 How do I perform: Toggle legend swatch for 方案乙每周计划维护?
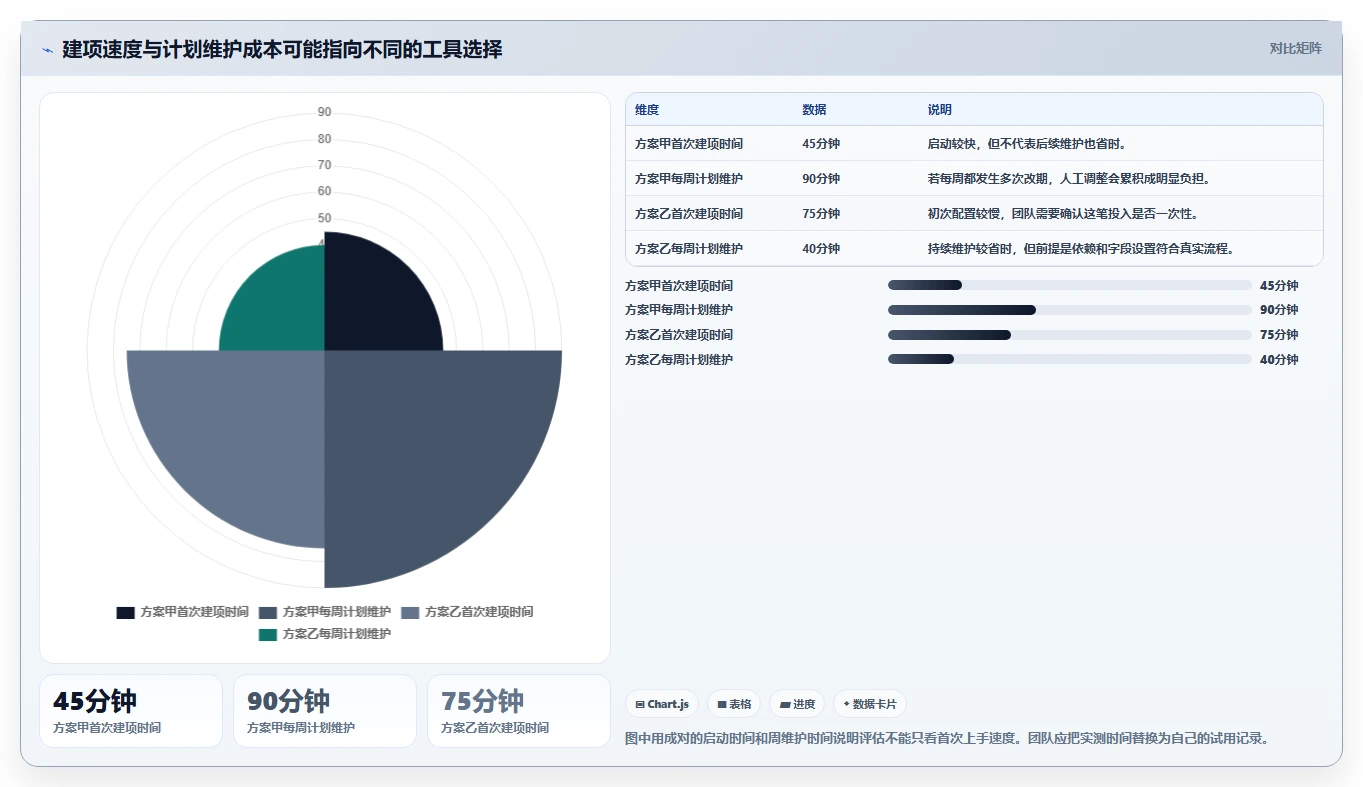(267, 634)
